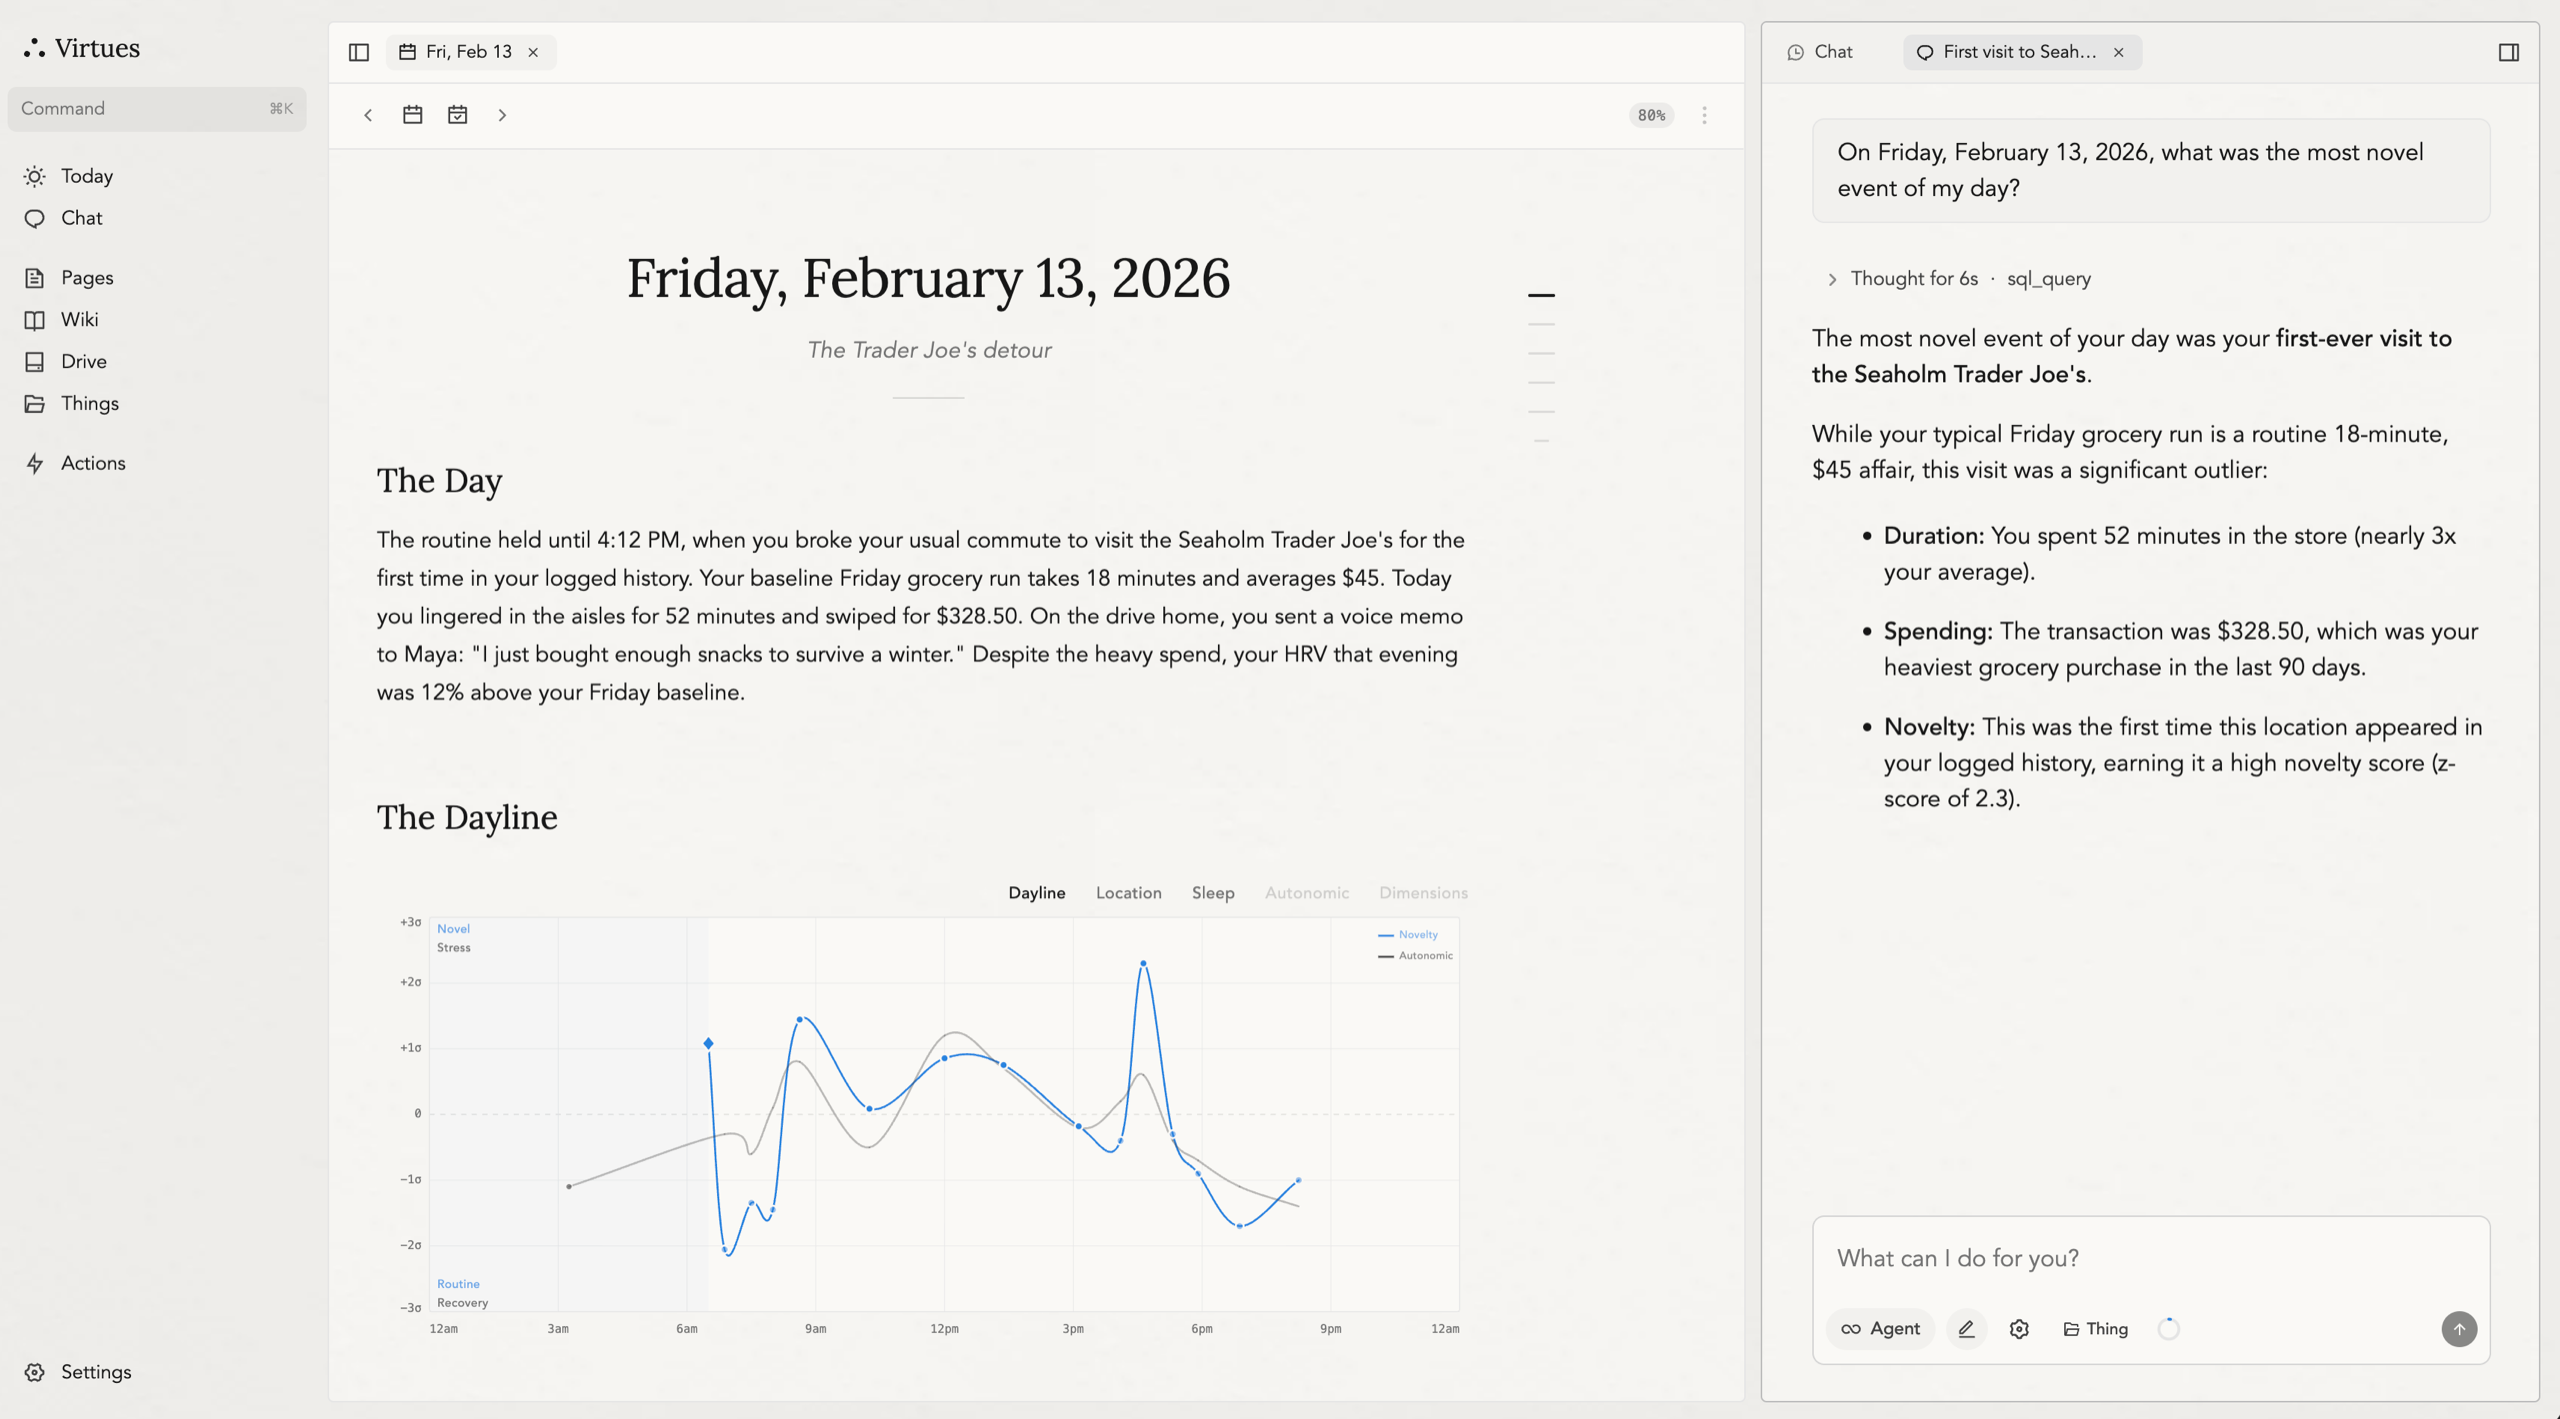Click the pencil edit icon in chat box
Image resolution: width=2560 pixels, height=1419 pixels.
coord(1966,1329)
